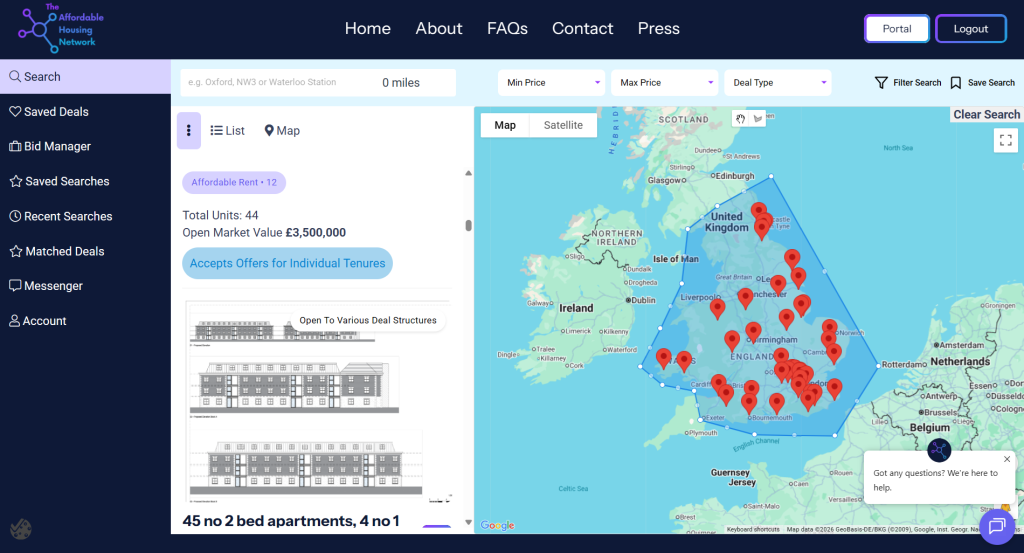
Task: Switch results to Map view
Action: 282,130
